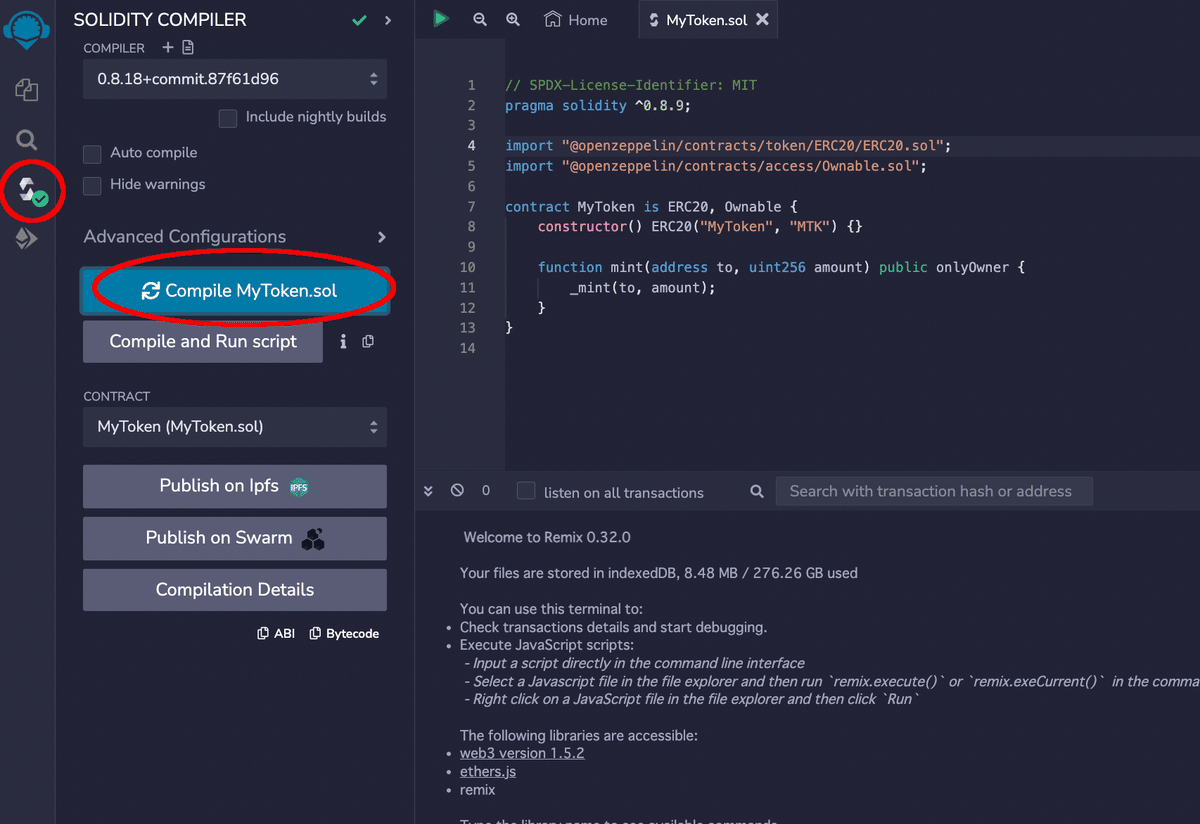The width and height of the screenshot is (1200, 824).
Task: Click the green play run-script icon
Action: (441, 19)
